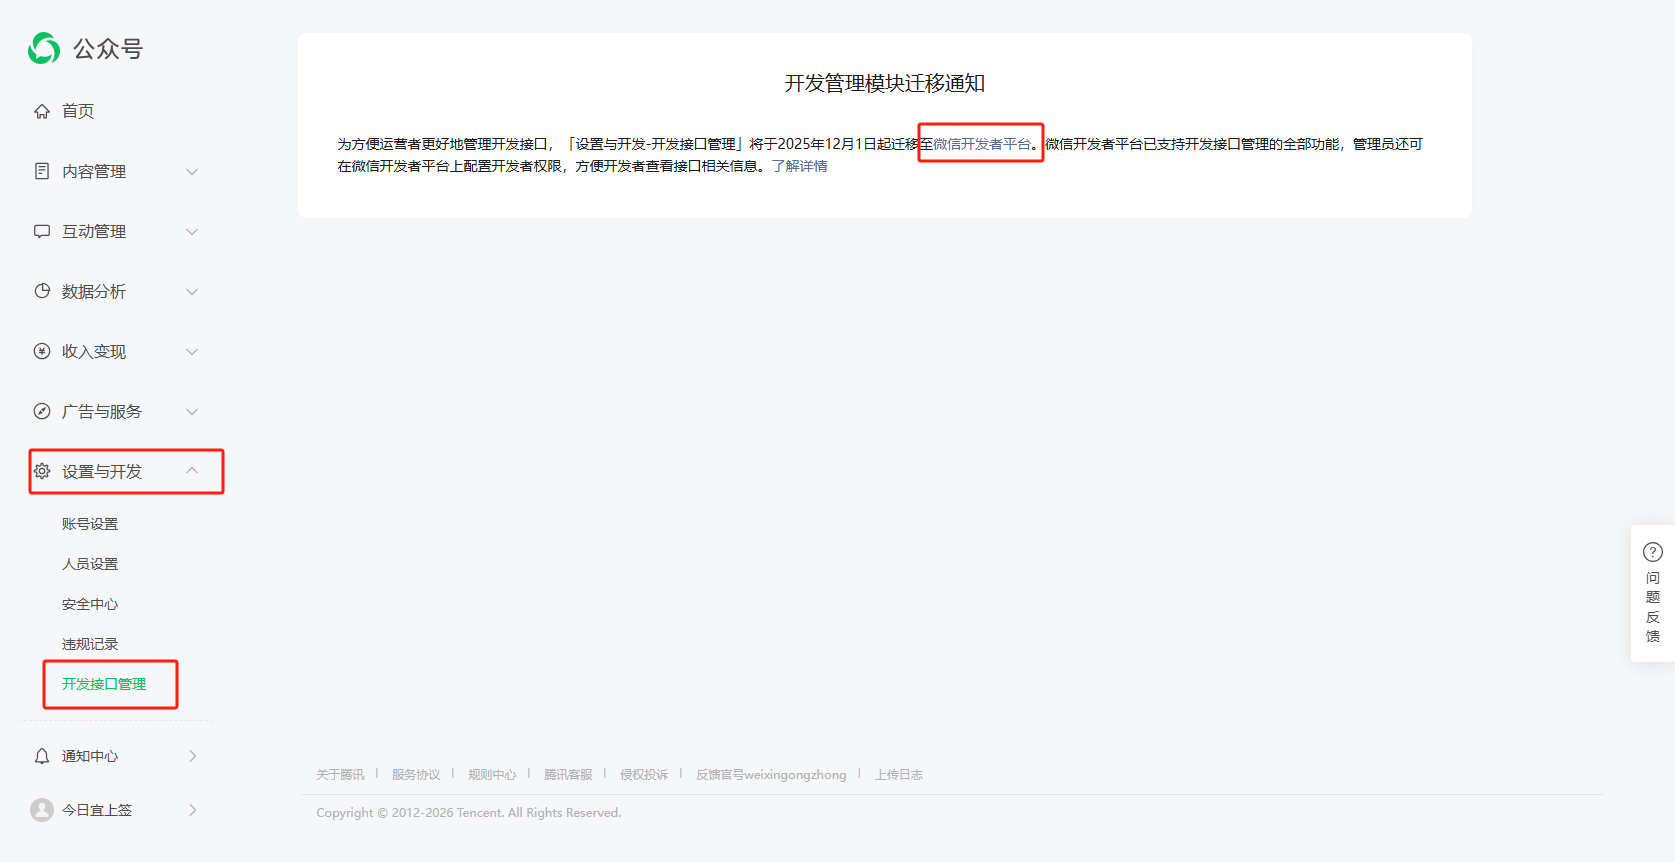
Task: Click the 设置与开发 menu label
Action: pyautogui.click(x=102, y=471)
